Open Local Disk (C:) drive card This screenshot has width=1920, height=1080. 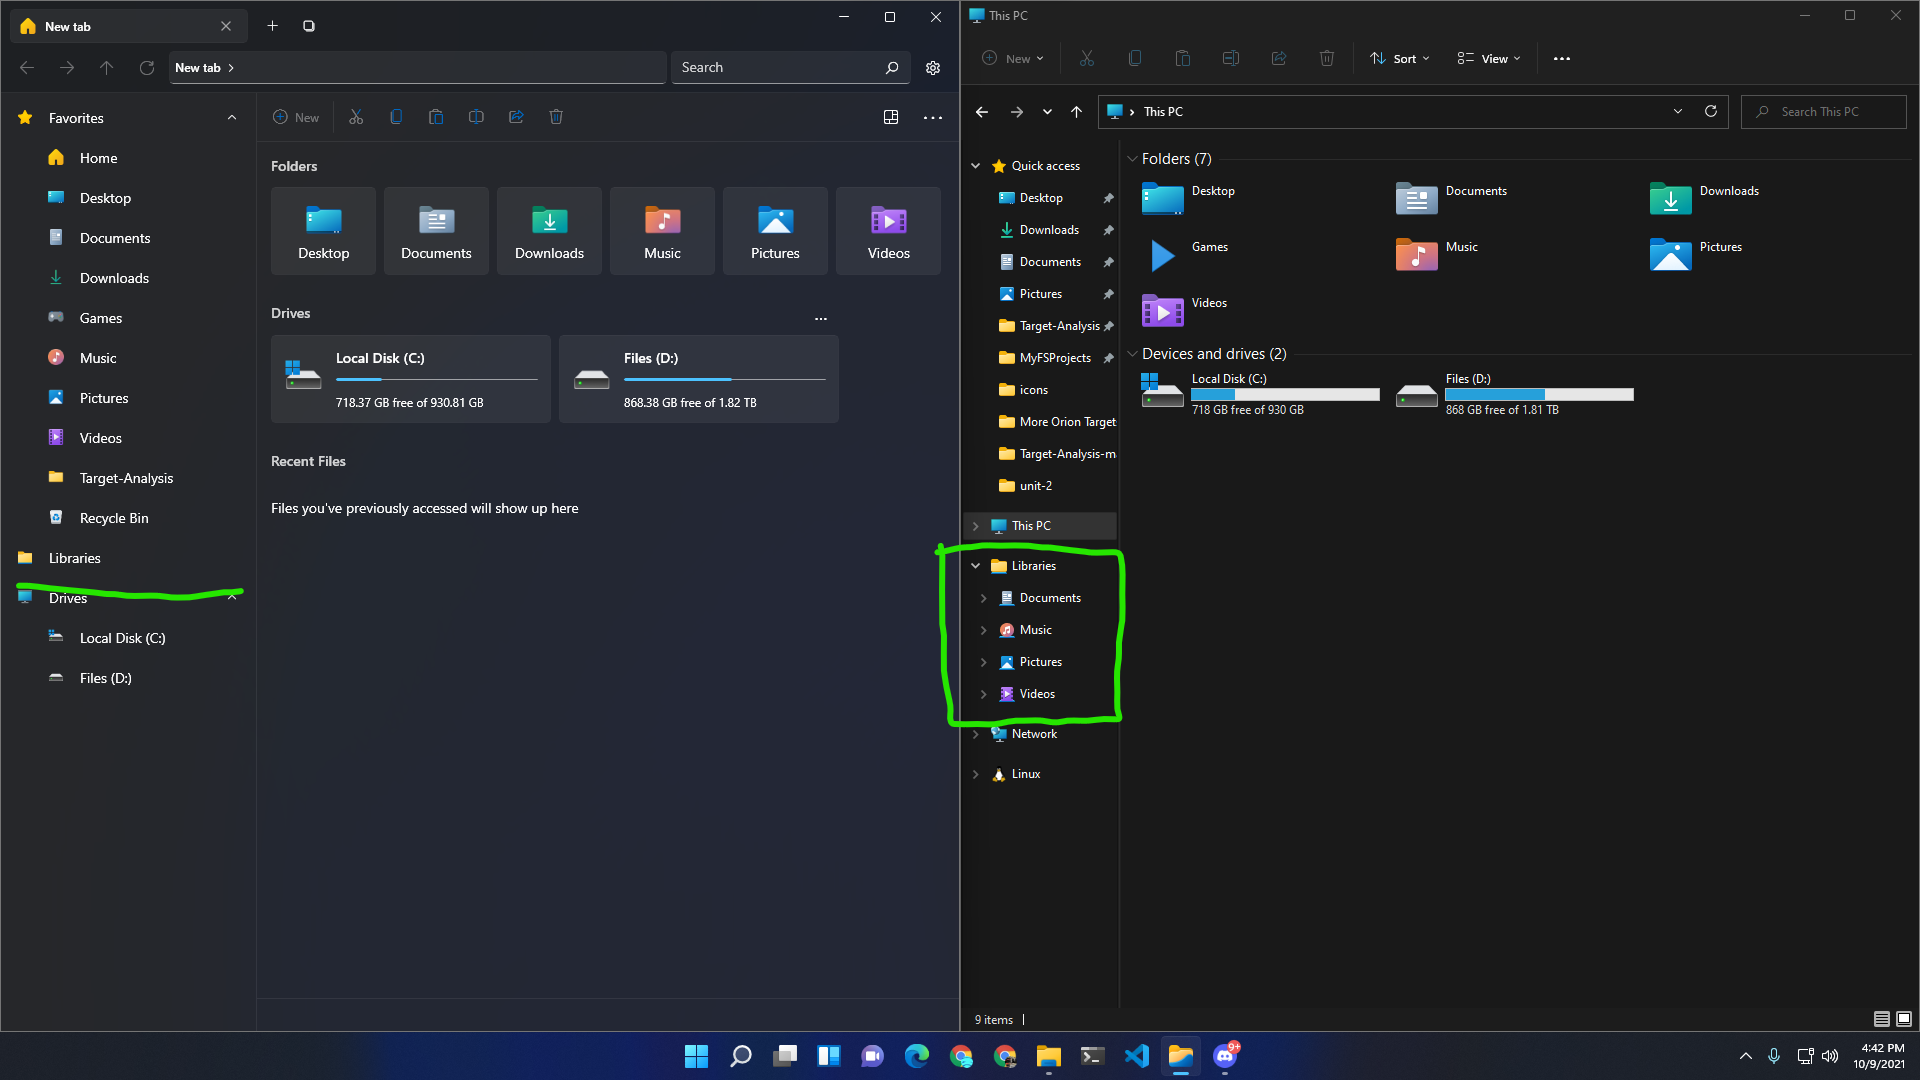pos(410,379)
